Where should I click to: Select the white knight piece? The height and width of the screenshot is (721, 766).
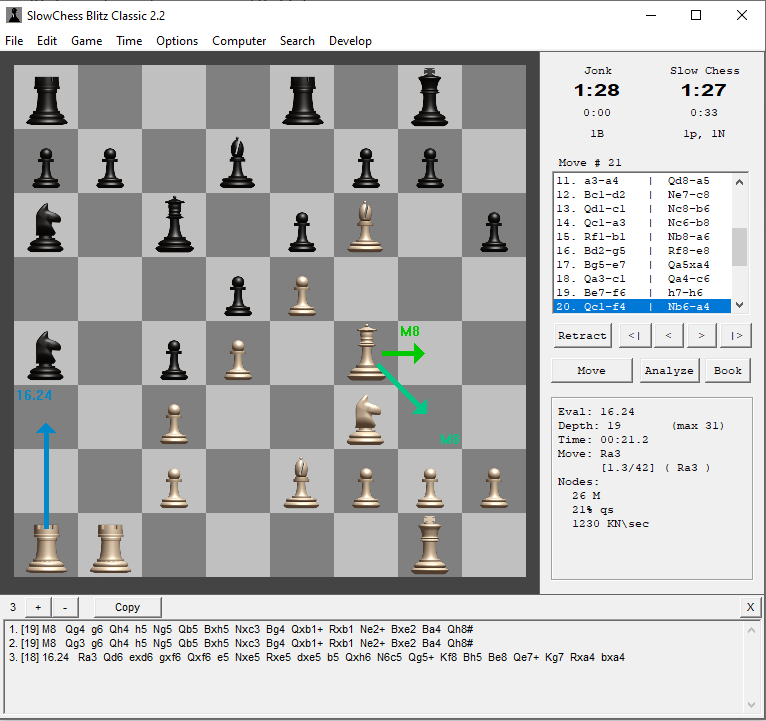coord(366,417)
